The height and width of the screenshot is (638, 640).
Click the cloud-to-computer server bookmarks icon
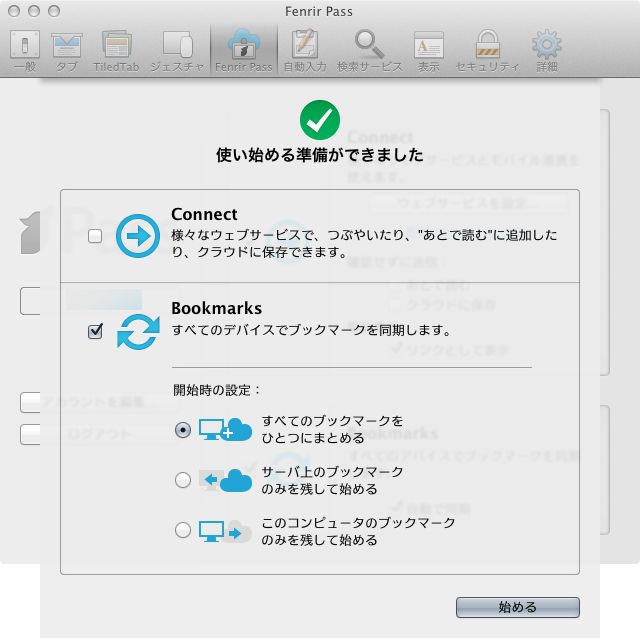tap(225, 480)
